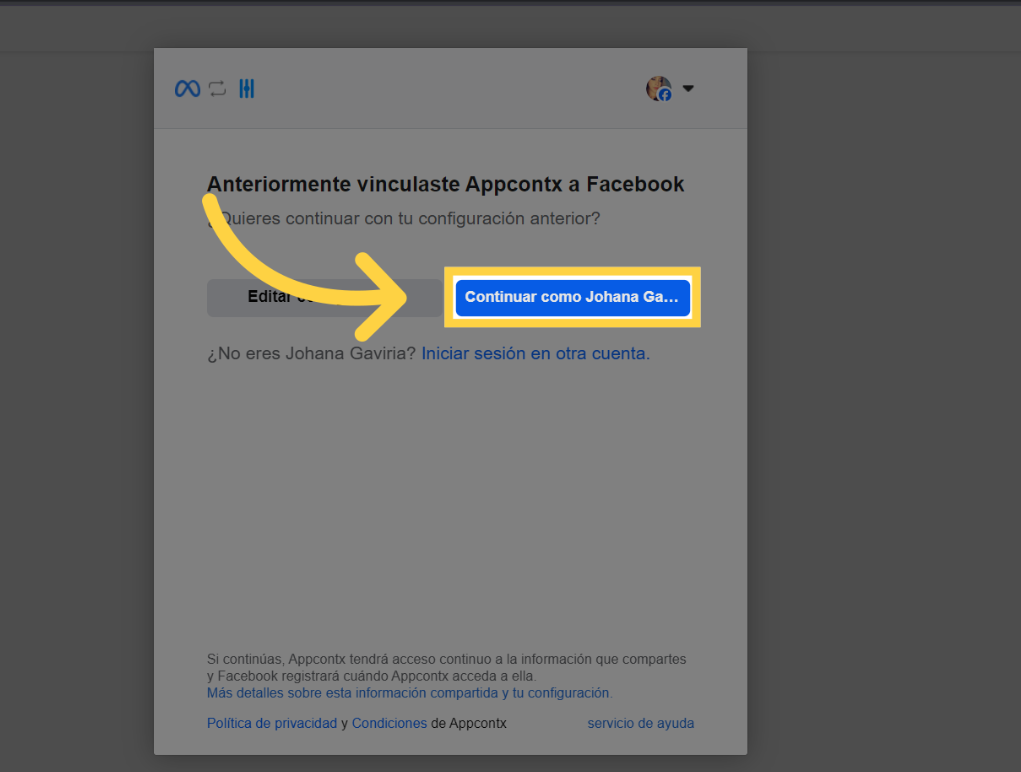Viewport: 1021px width, 772px height.
Task: Click the Facebook badge on the avatar
Action: click(x=665, y=95)
